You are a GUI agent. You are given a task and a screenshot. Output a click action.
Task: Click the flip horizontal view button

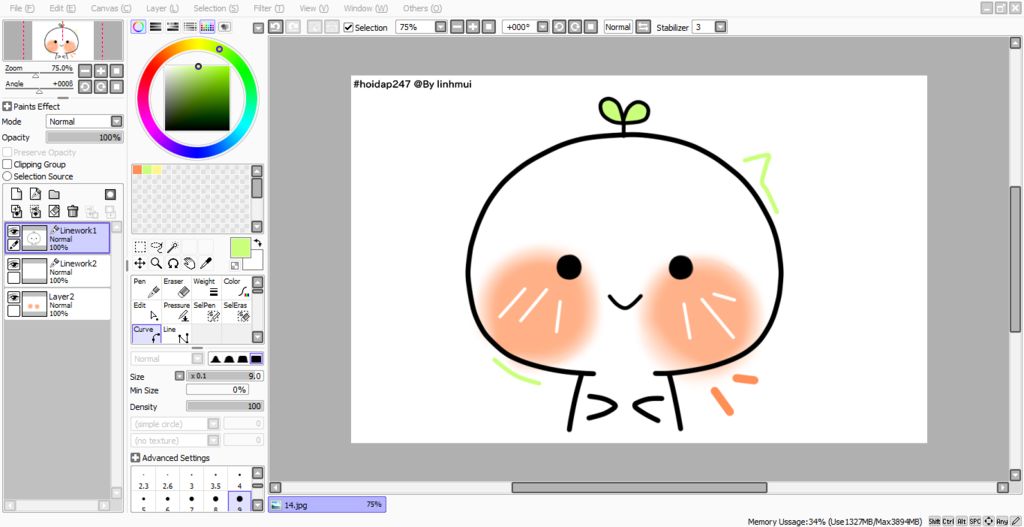pos(643,27)
